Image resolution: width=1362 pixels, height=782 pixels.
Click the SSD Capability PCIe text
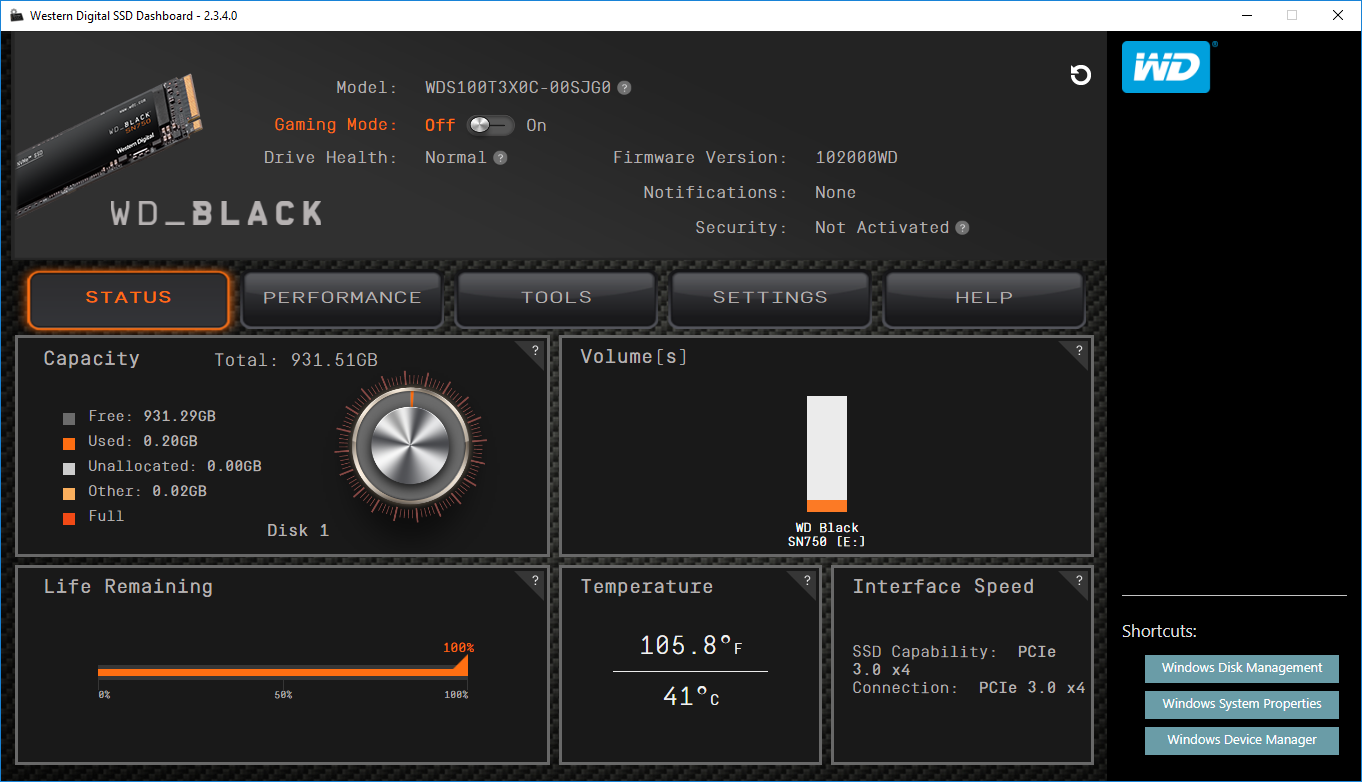954,660
